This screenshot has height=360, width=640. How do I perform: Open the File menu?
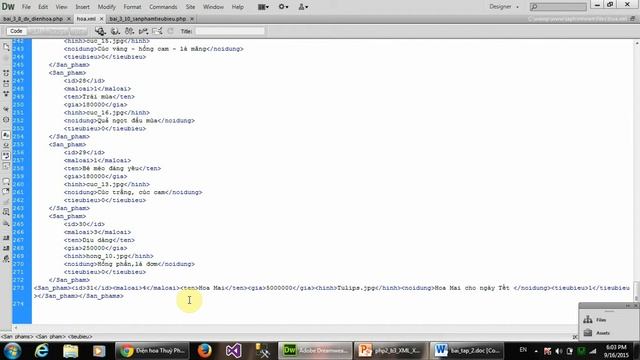[26, 7]
